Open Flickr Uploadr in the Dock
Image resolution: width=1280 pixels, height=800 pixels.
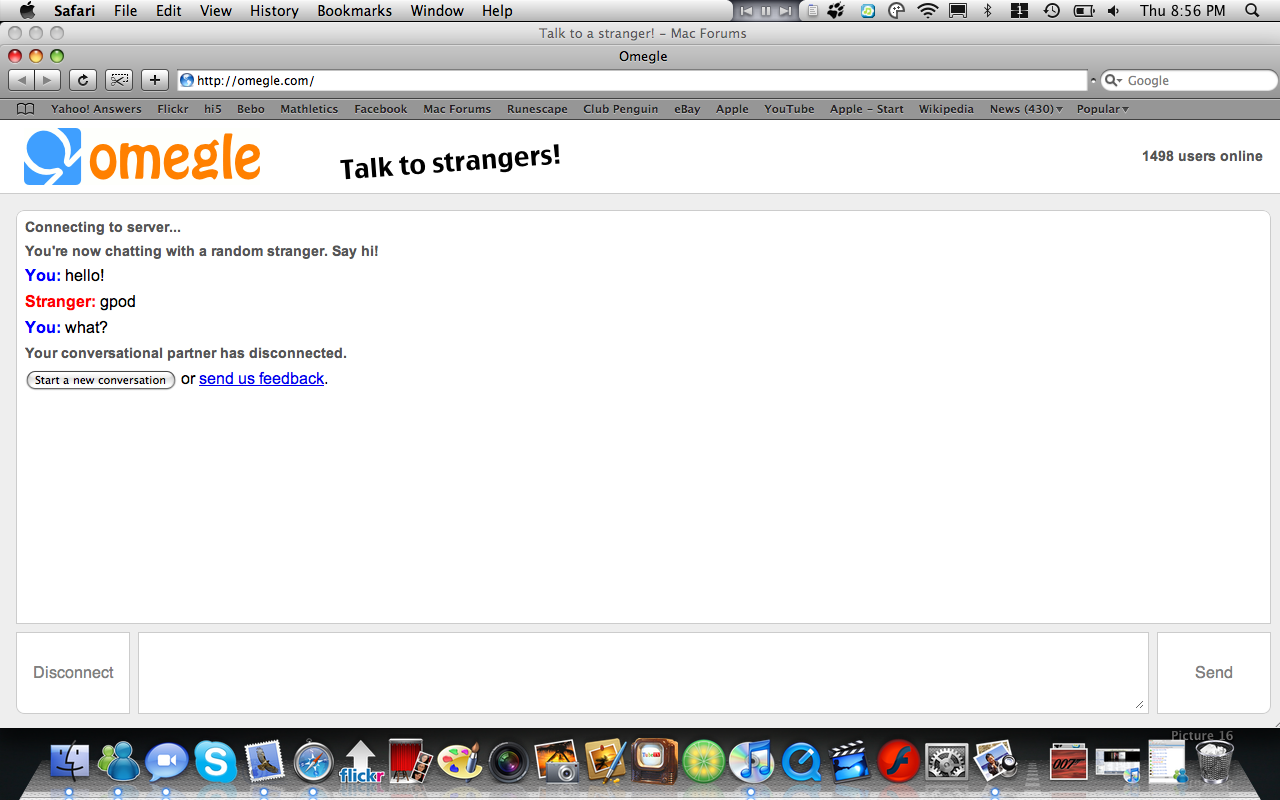tap(362, 762)
